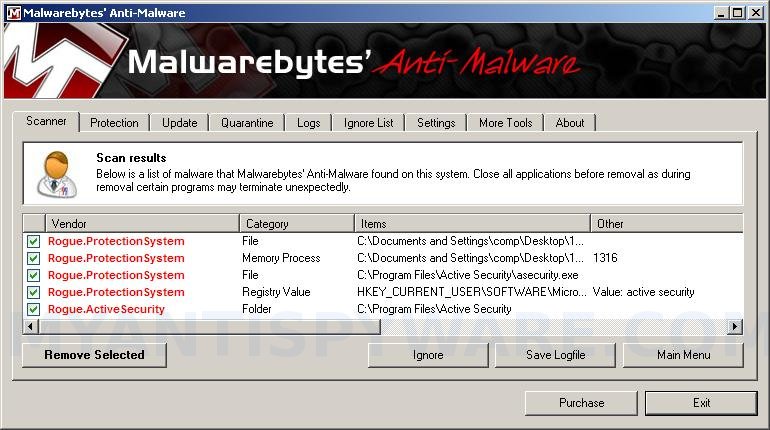Open the Quarantine tab

[247, 123]
